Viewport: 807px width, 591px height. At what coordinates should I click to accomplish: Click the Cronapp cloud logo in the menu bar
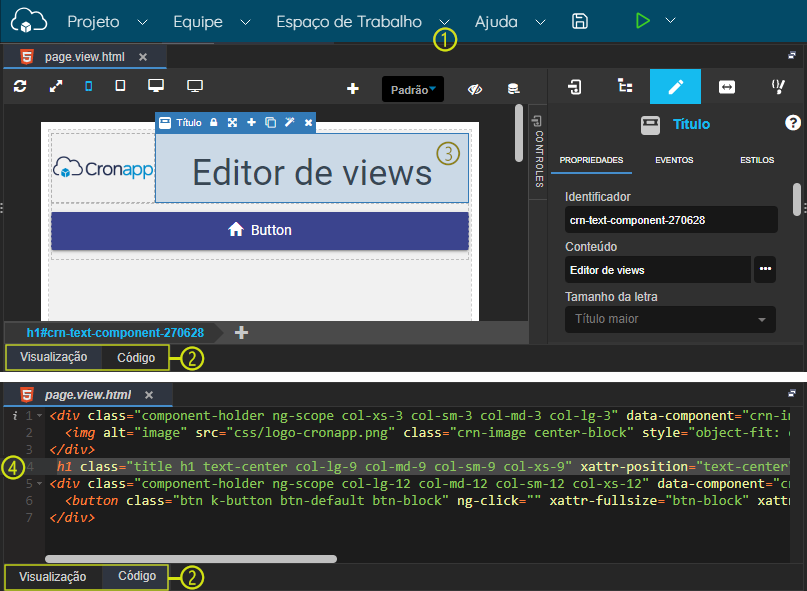[29, 21]
